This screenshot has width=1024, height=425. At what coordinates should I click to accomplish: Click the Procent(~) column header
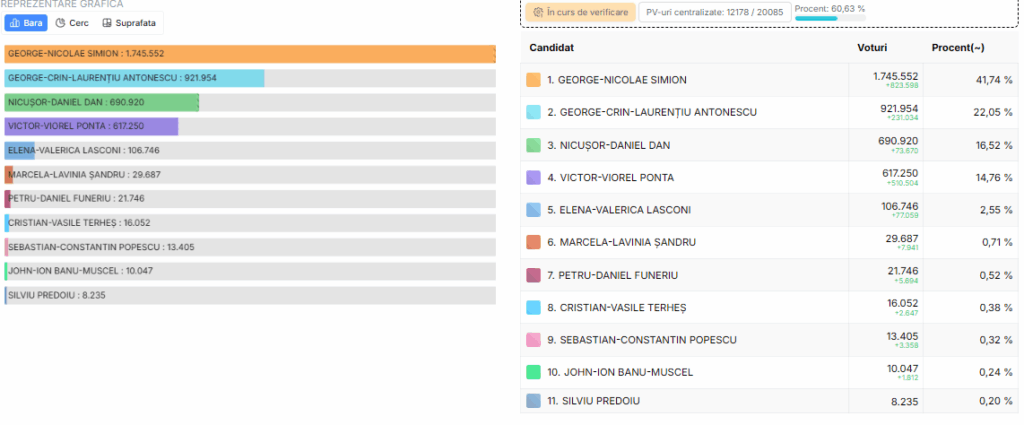click(958, 48)
